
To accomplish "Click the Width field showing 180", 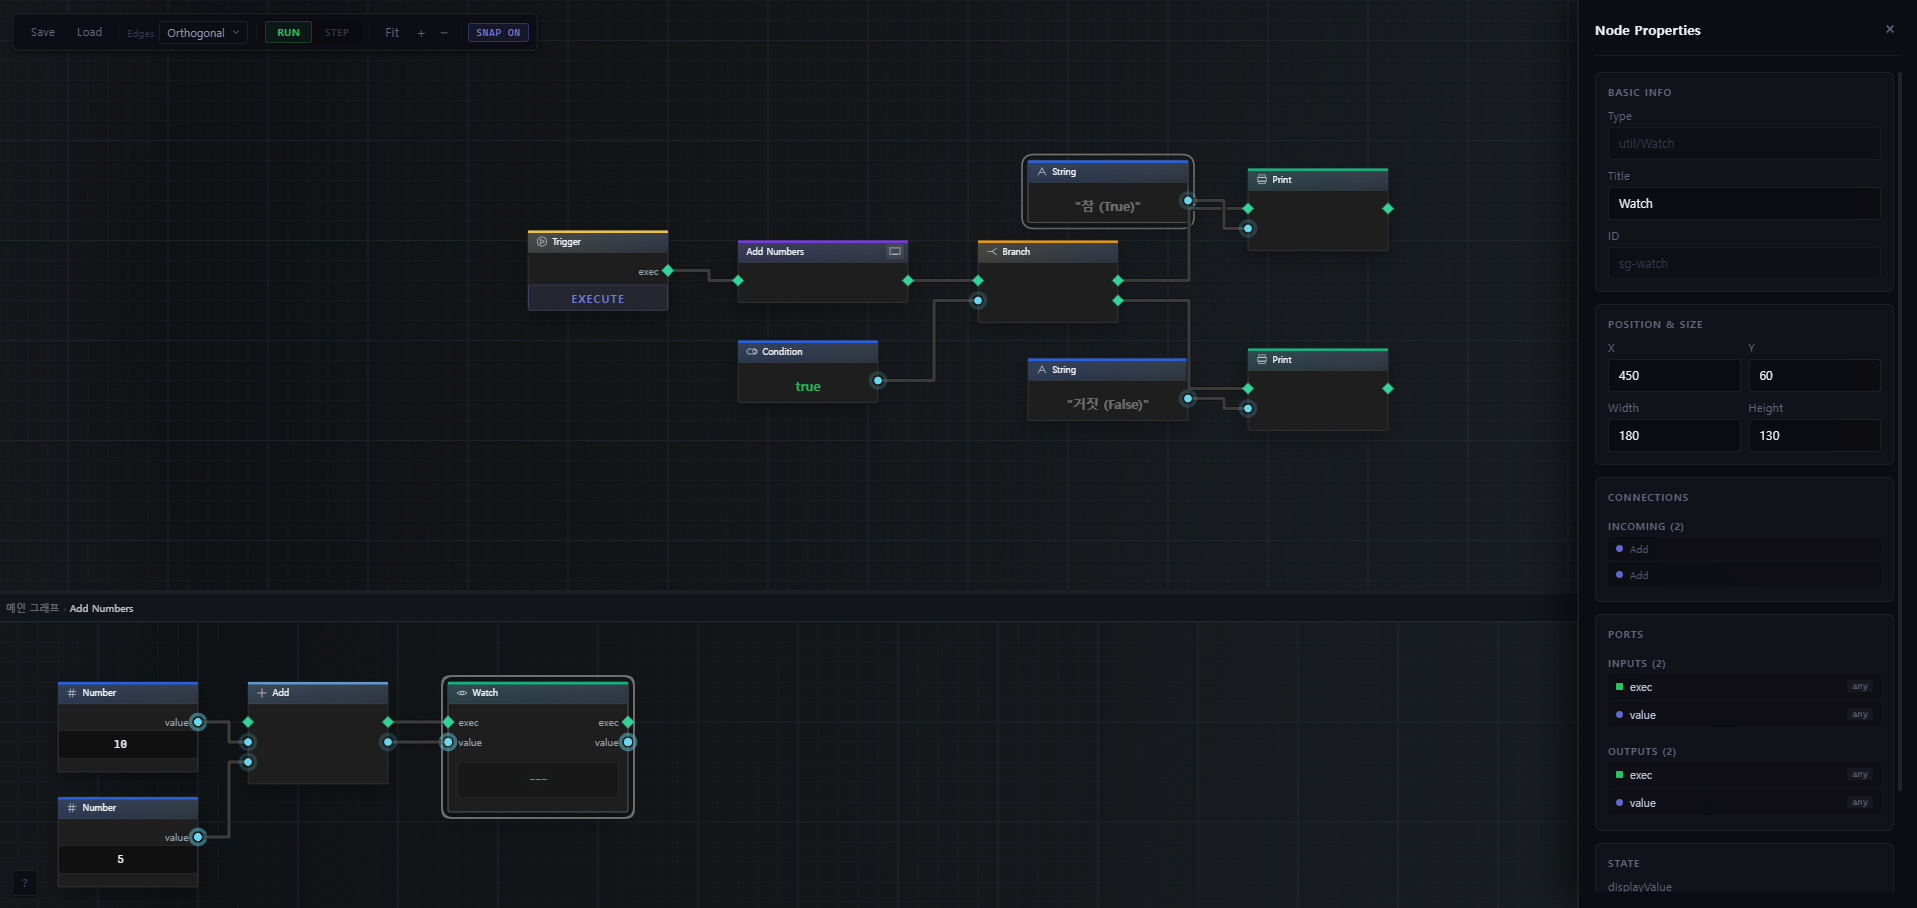I will pyautogui.click(x=1674, y=436).
